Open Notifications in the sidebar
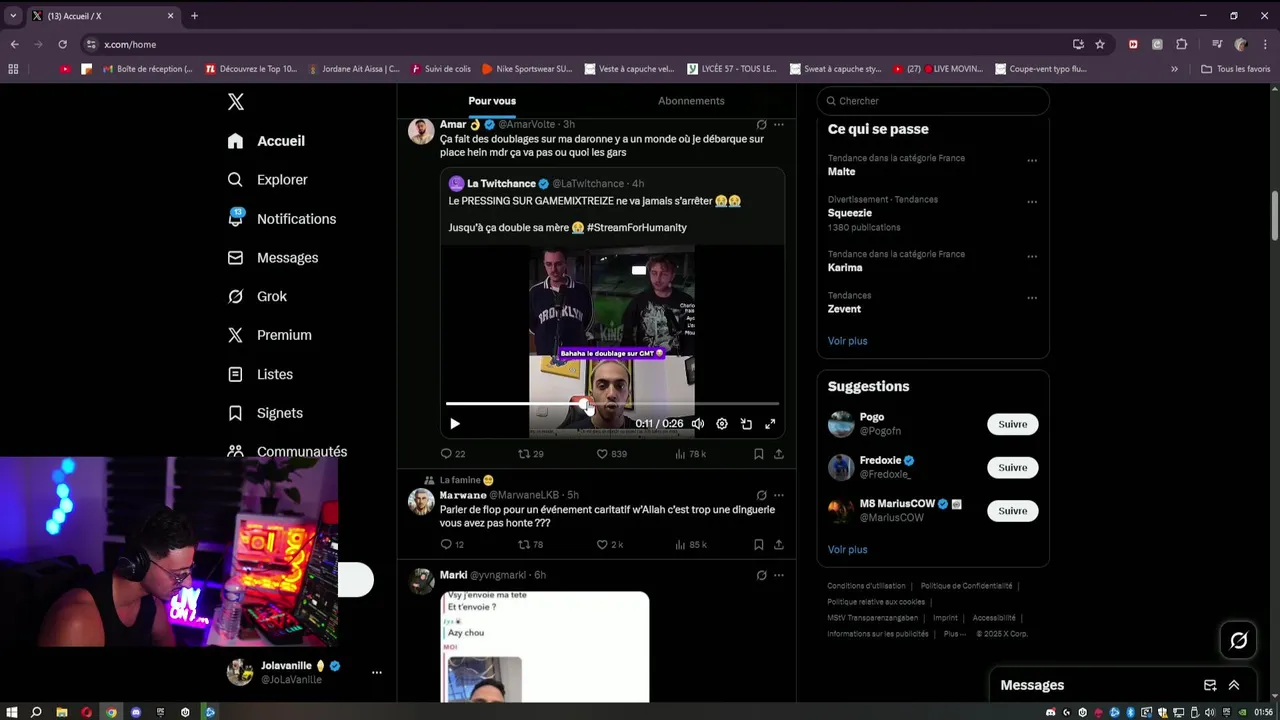The width and height of the screenshot is (1280, 720). tap(281, 219)
